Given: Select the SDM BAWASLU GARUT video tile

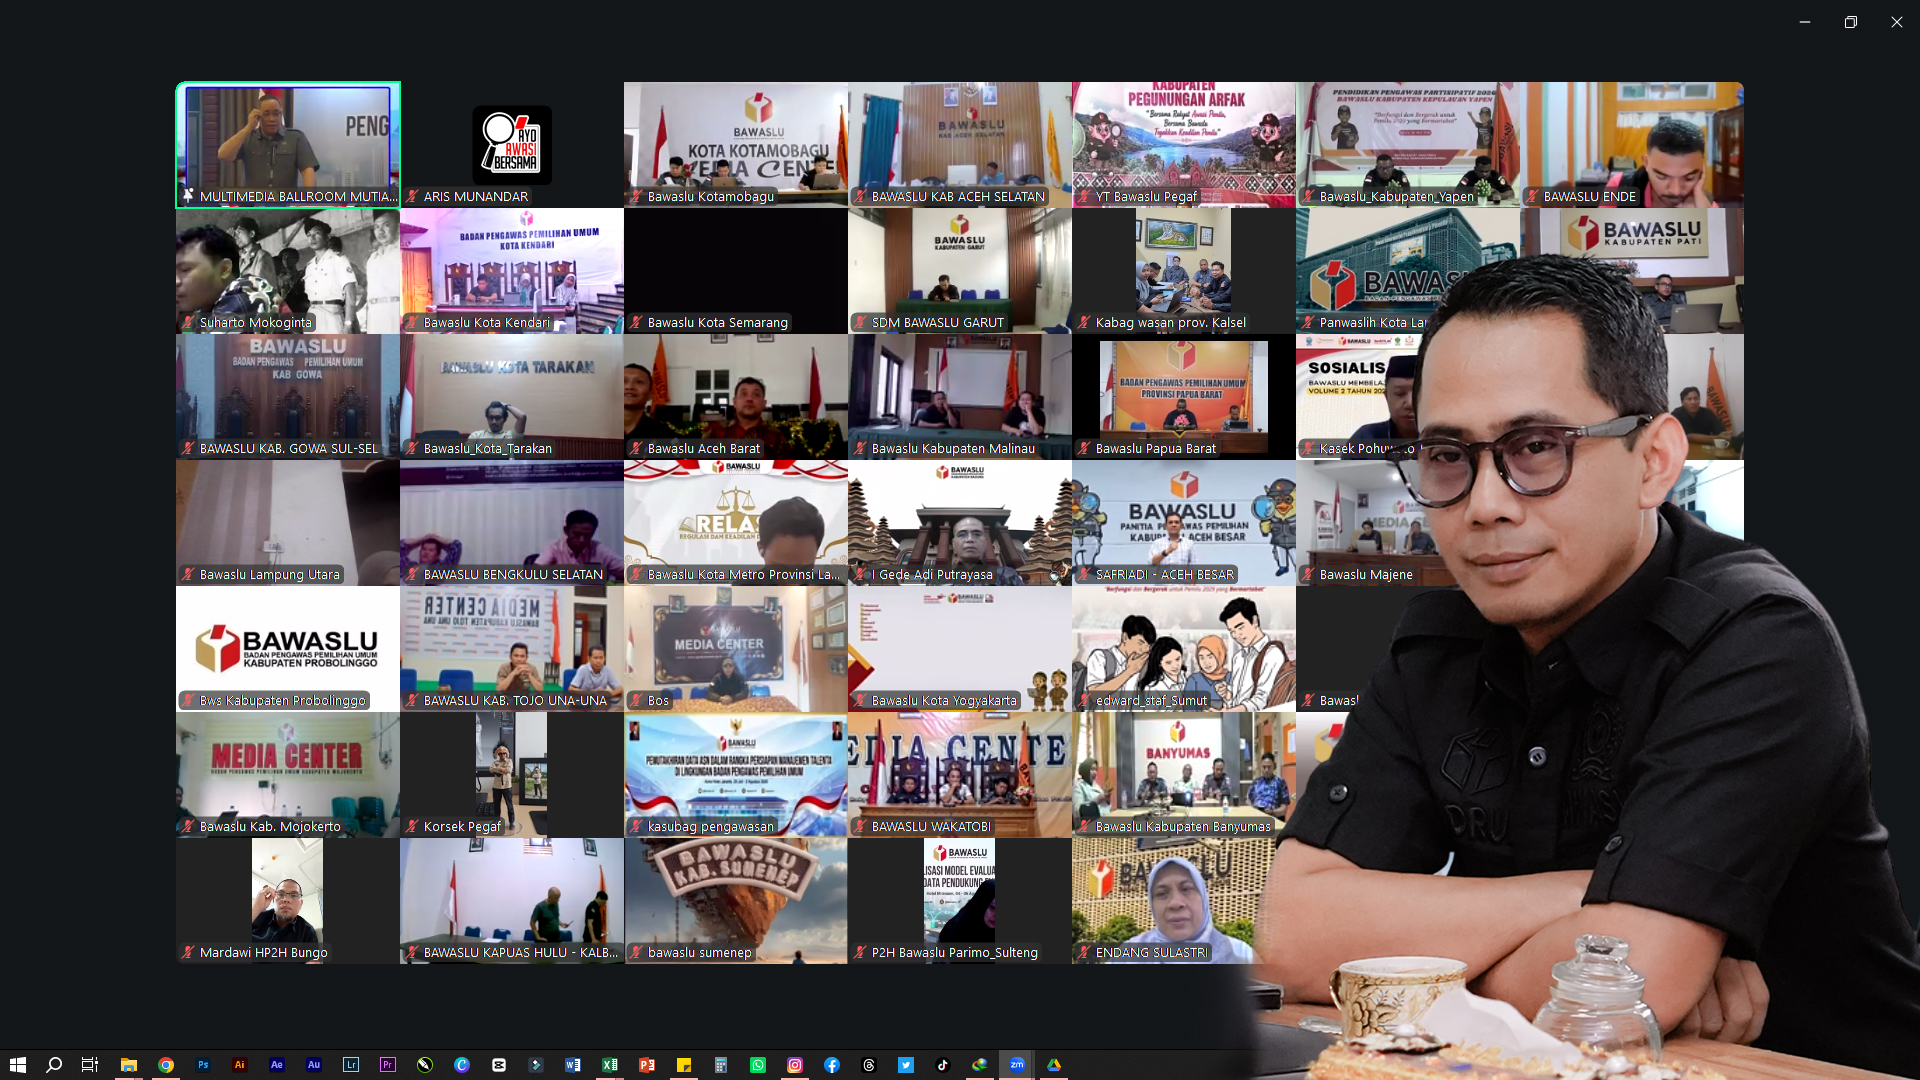Looking at the screenshot, I should click(x=960, y=271).
